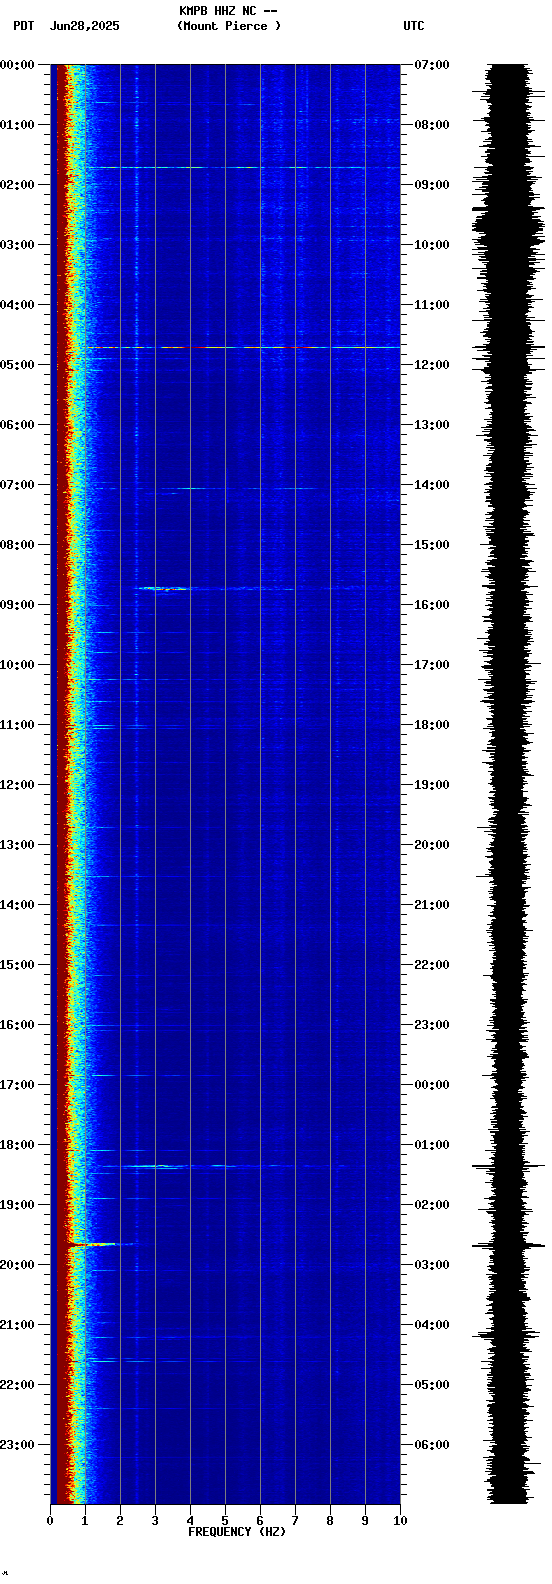This screenshot has width=552, height=1584.
Task: Click the date 'Jun28,2025'
Action: coord(84,26)
